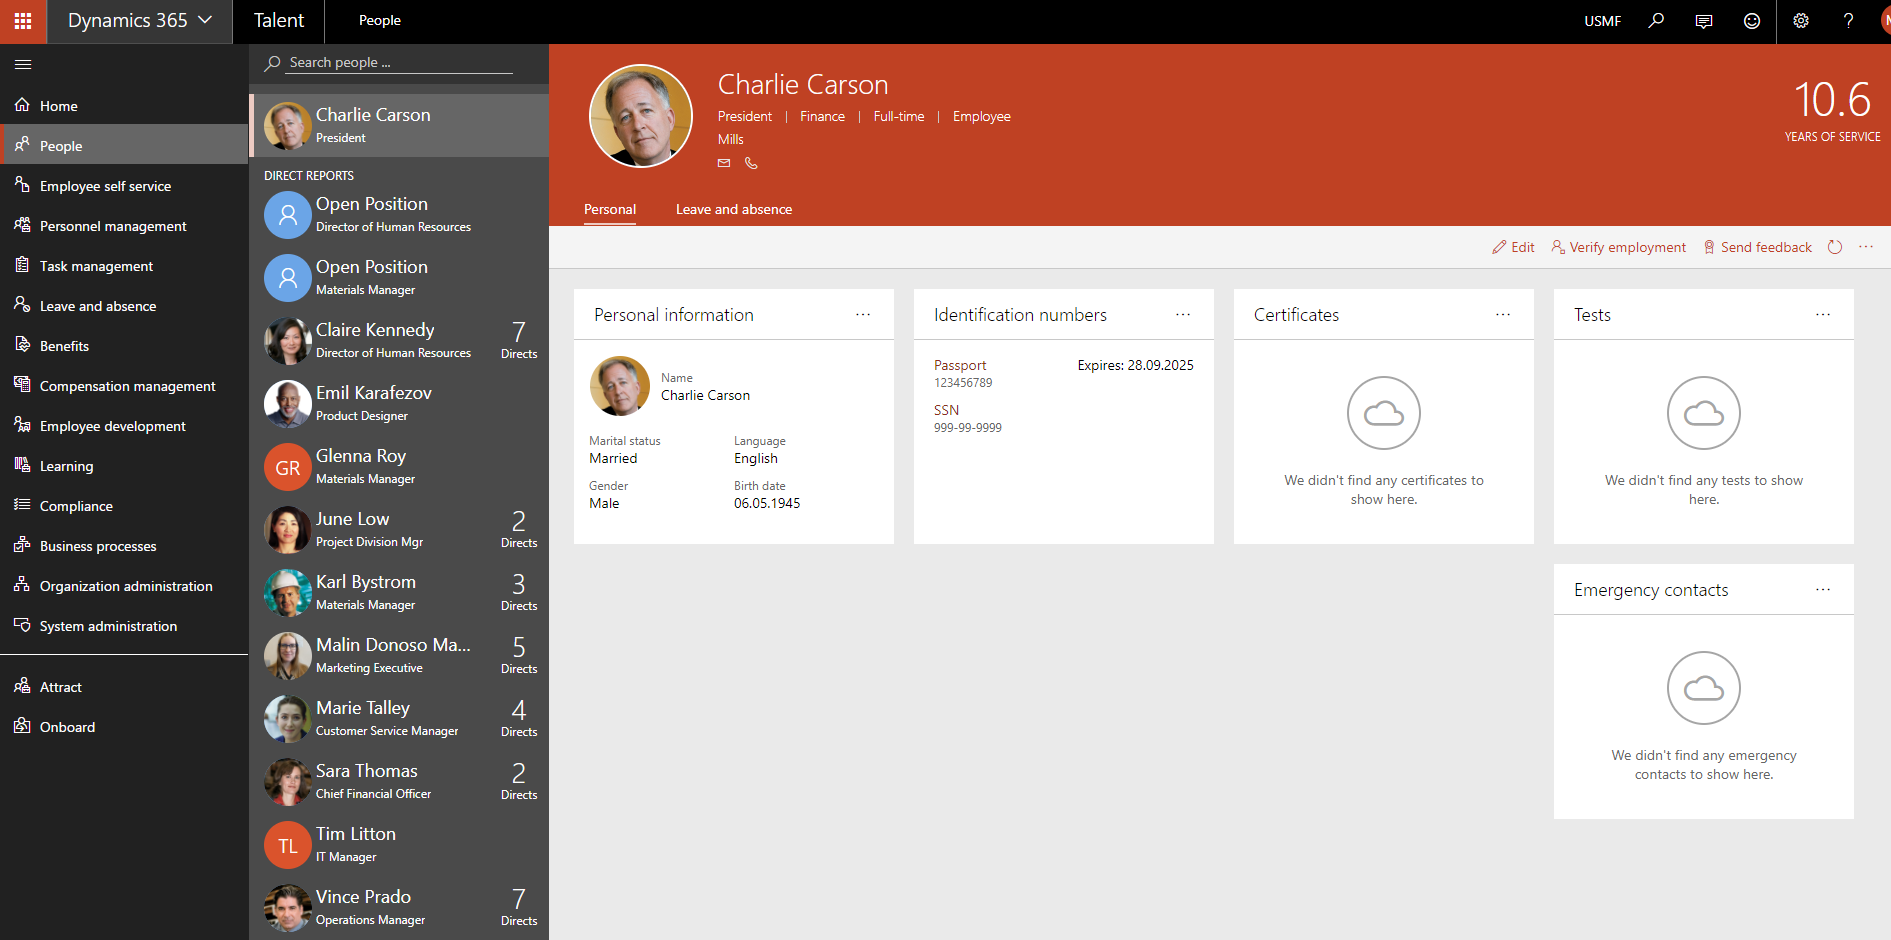Screen dimensions: 1891x940
Task: Click Send feedback
Action: click(x=1757, y=247)
